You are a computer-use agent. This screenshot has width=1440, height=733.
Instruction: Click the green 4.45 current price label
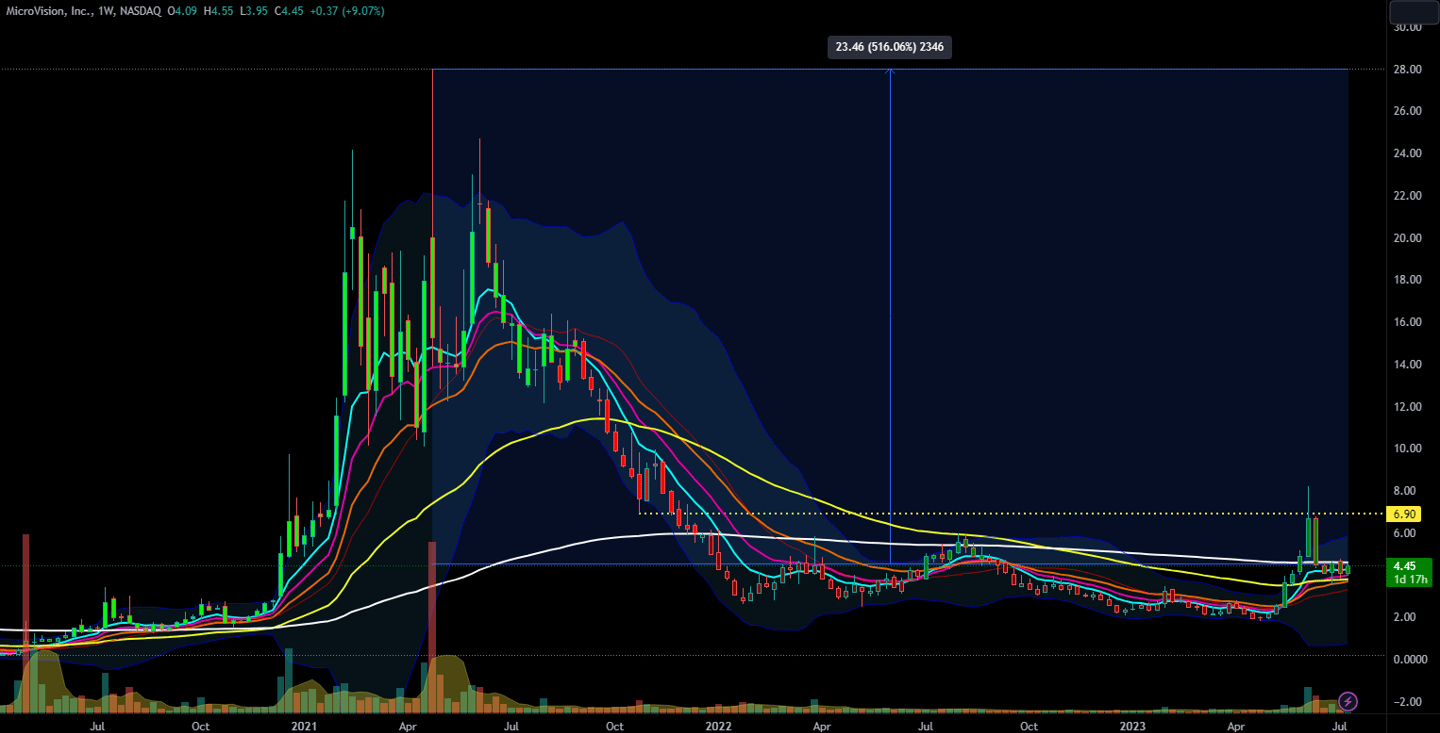tap(1405, 566)
